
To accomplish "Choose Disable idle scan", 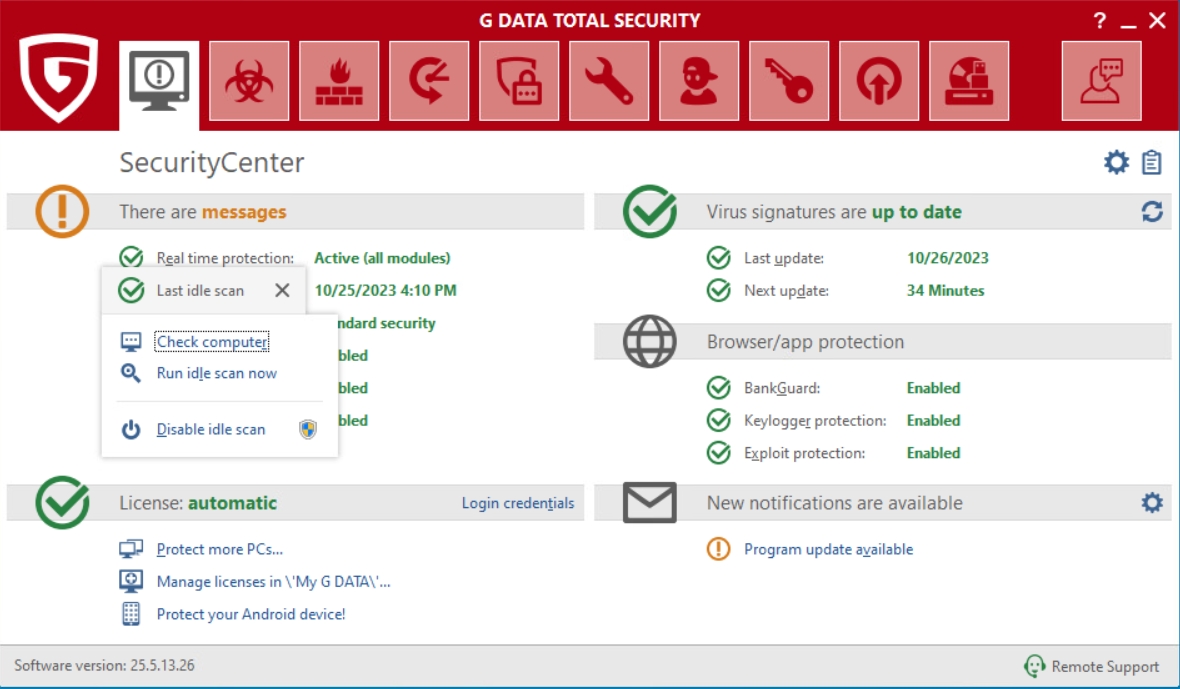I will click(x=211, y=429).
